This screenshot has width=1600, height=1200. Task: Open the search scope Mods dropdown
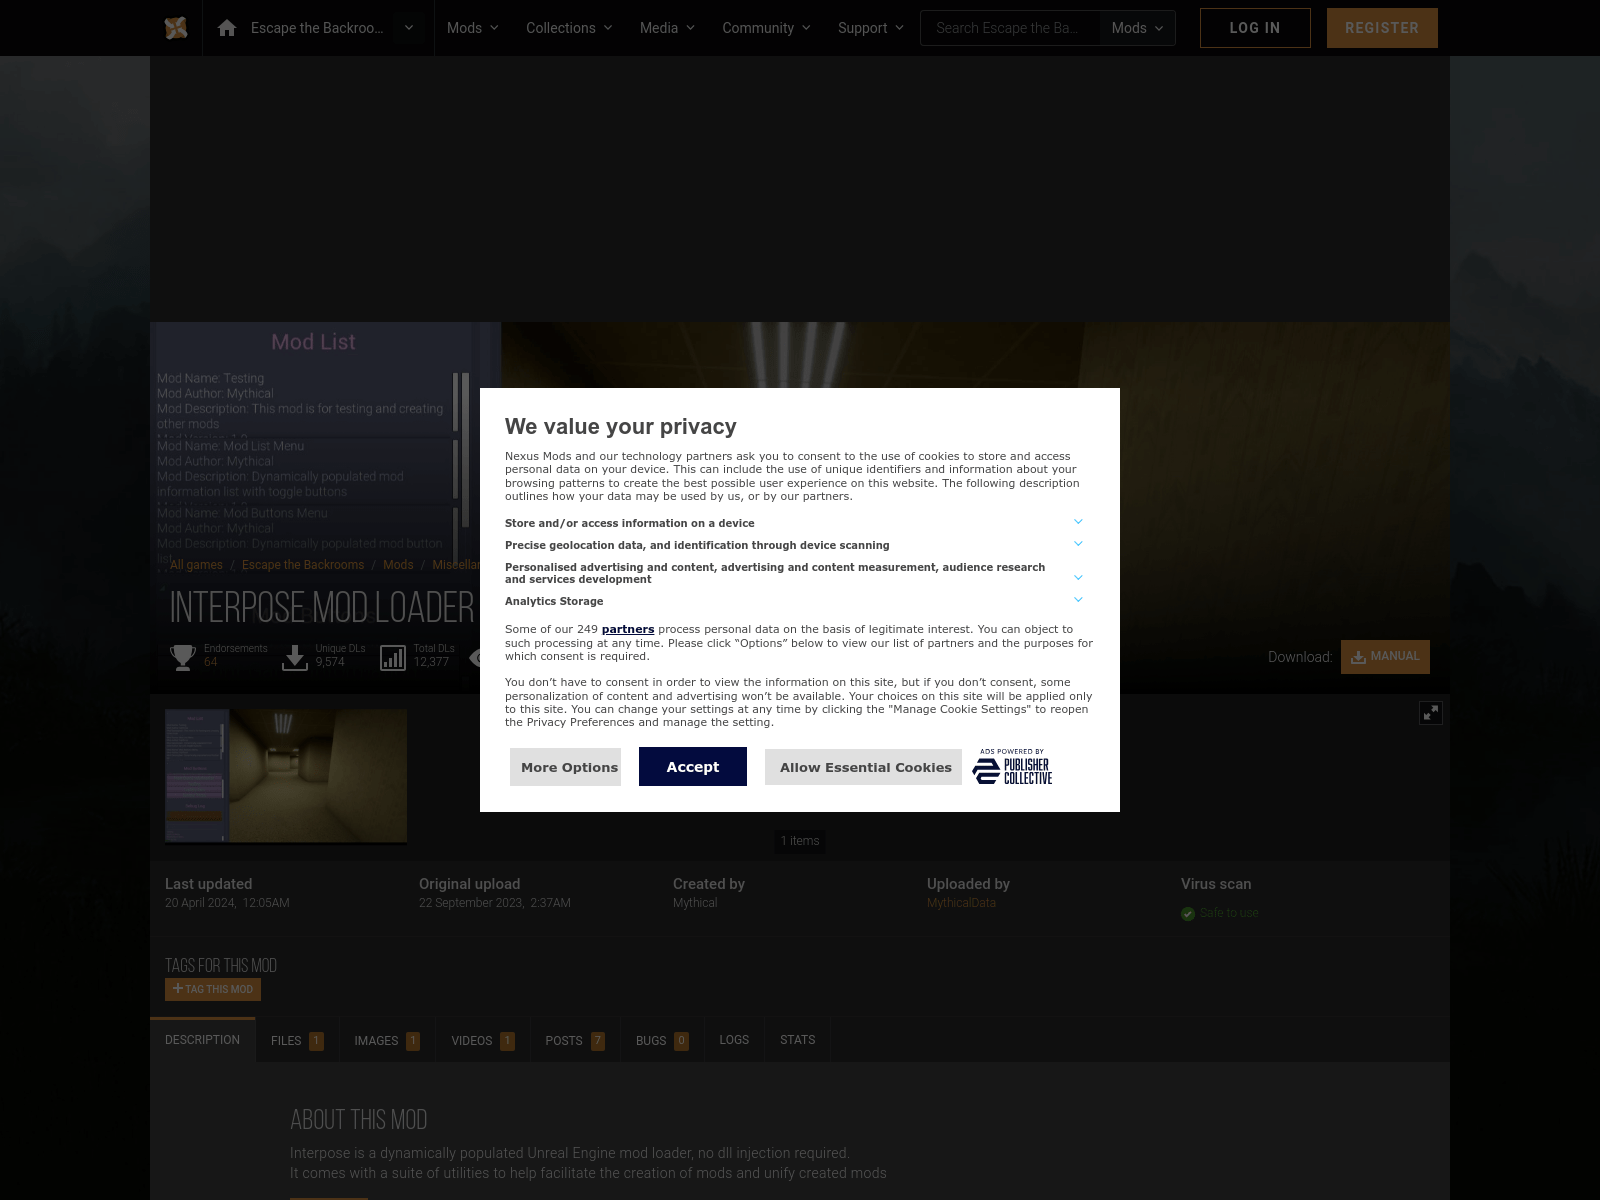1137,28
